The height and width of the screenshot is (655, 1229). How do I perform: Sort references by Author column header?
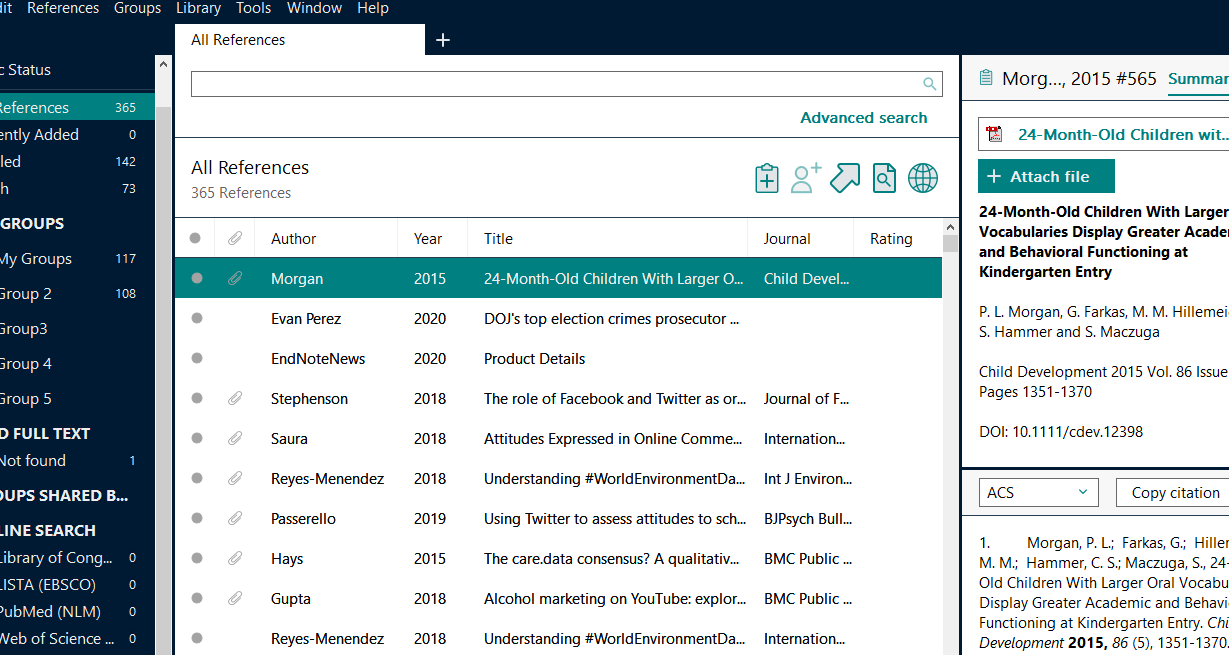pos(293,239)
